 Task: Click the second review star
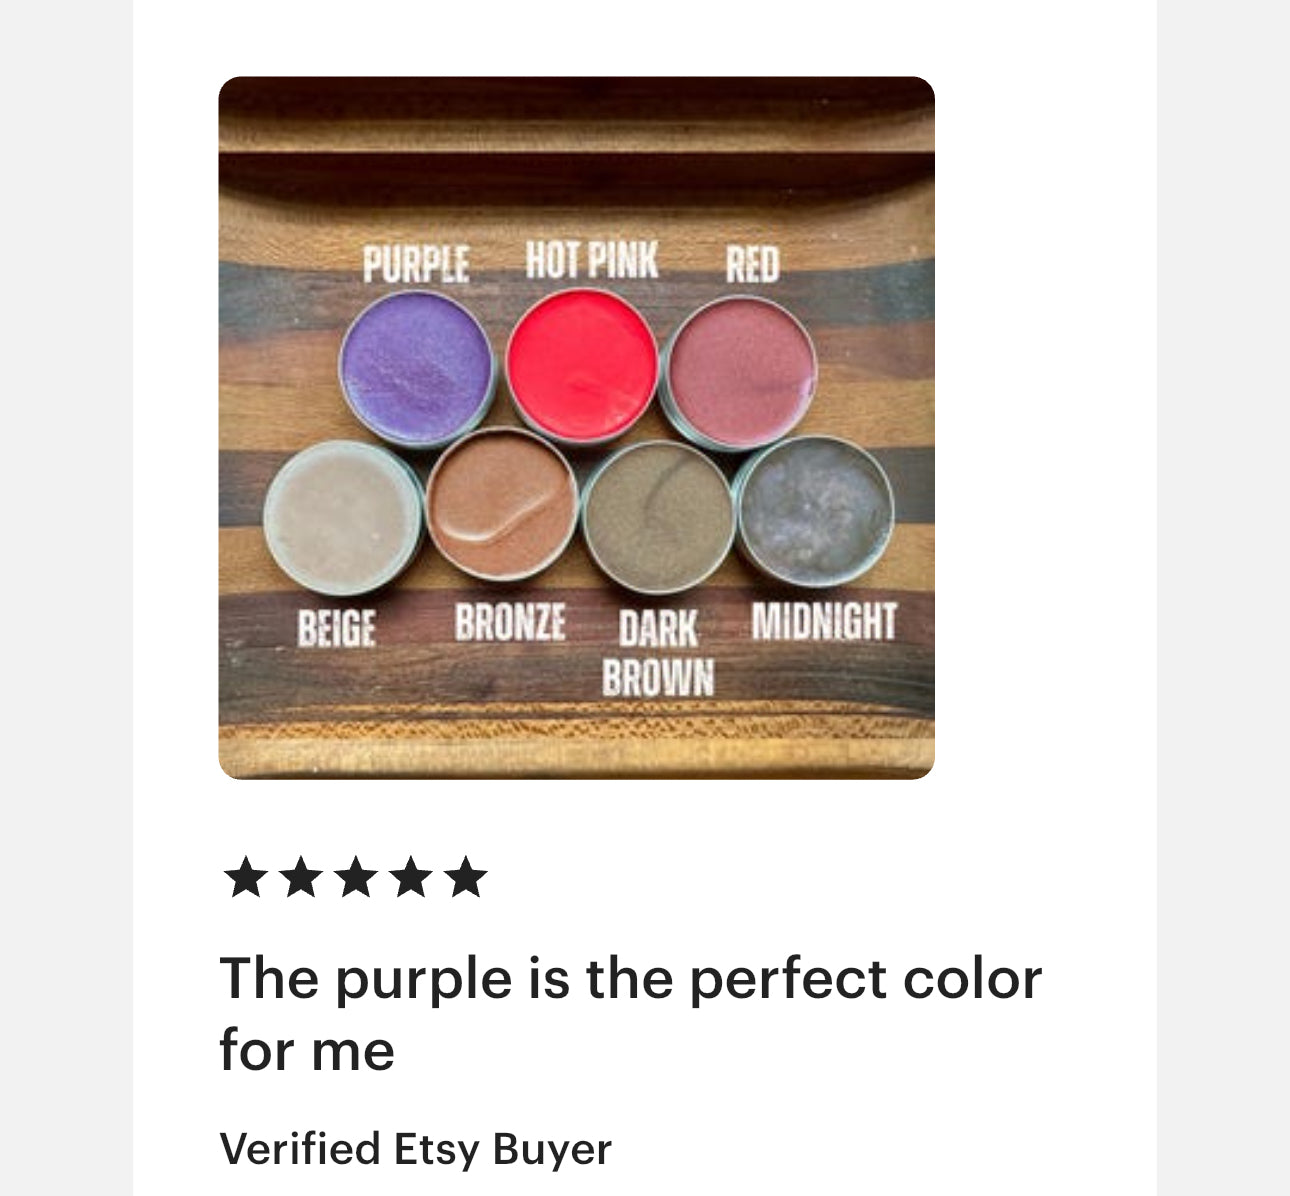pos(300,878)
